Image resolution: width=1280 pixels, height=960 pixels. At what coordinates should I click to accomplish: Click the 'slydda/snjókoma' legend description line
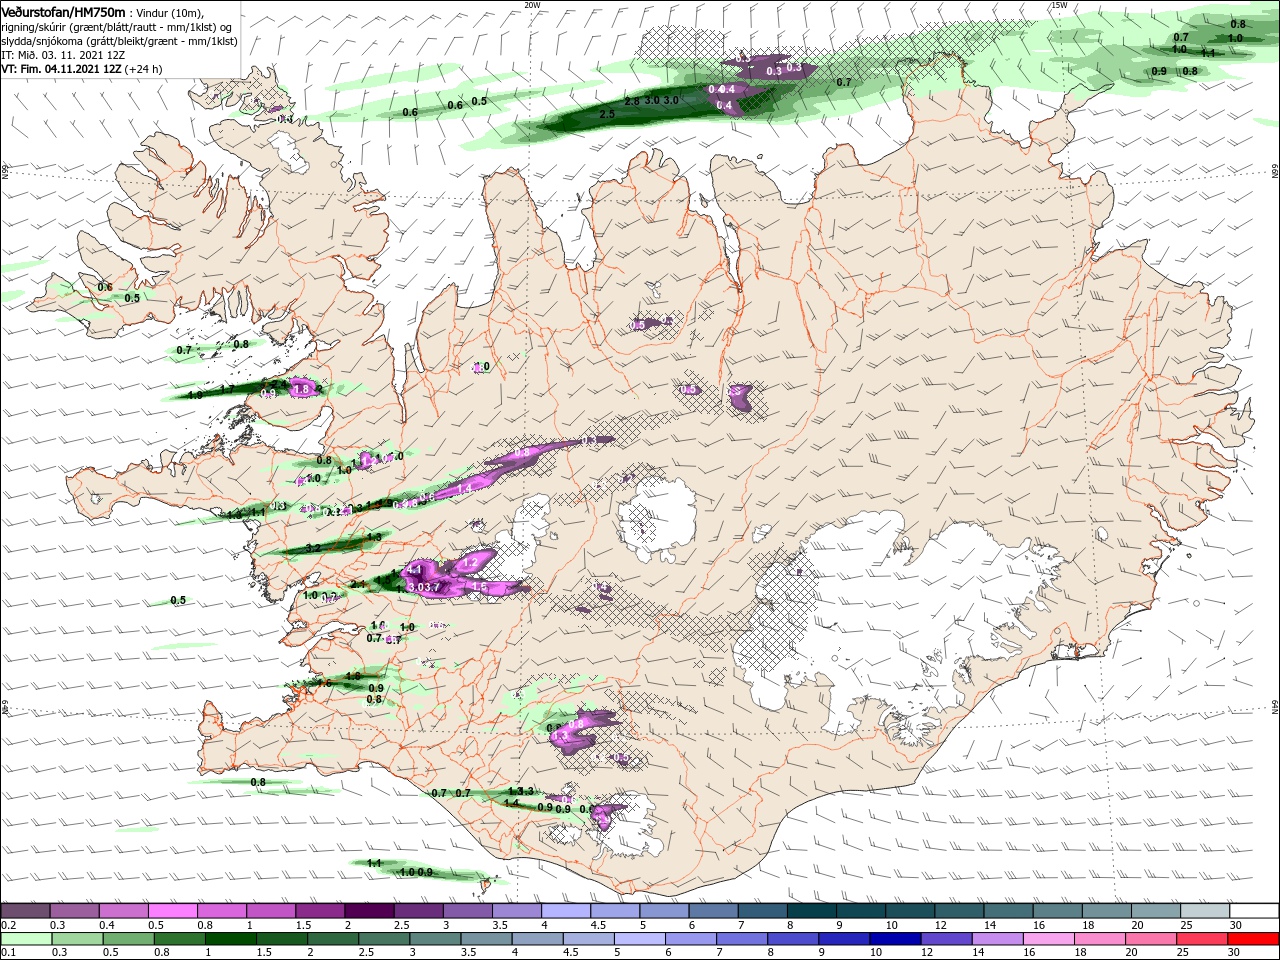click(118, 41)
